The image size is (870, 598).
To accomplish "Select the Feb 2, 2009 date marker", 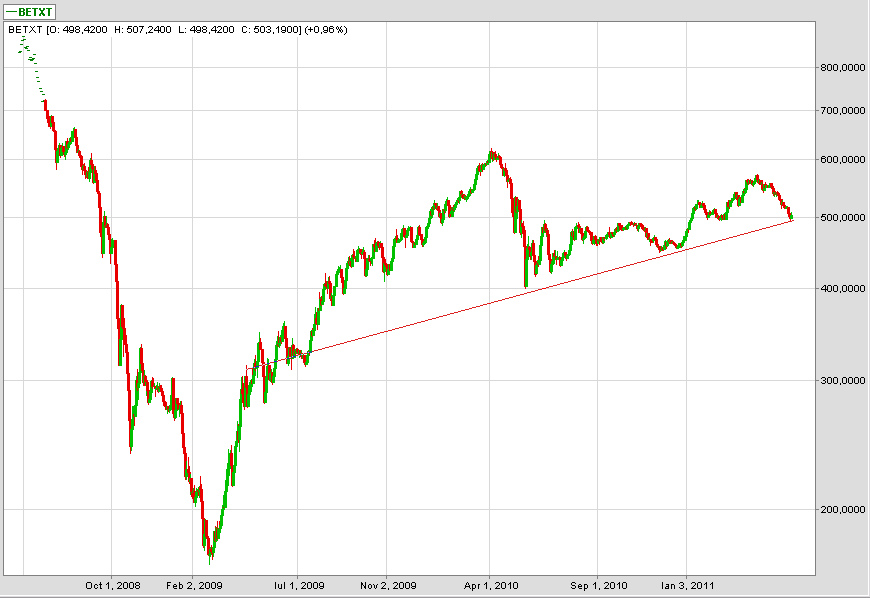I will click(x=195, y=585).
